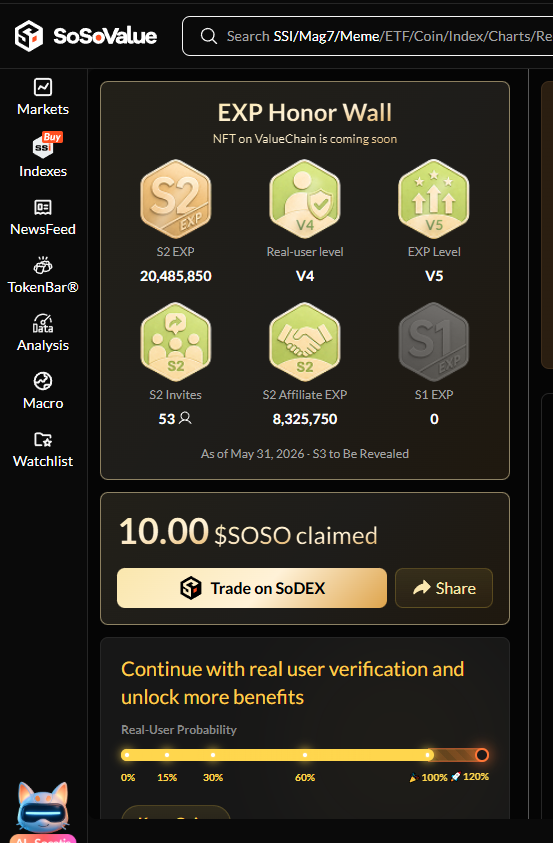Click the 10.00 $SOSO claimed amount
Viewport: 553px width, 843px height.
tap(248, 533)
